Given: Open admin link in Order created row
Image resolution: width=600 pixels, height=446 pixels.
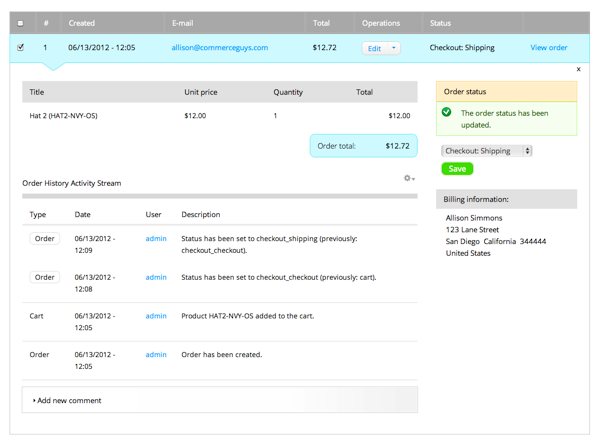Looking at the screenshot, I should pyautogui.click(x=156, y=354).
